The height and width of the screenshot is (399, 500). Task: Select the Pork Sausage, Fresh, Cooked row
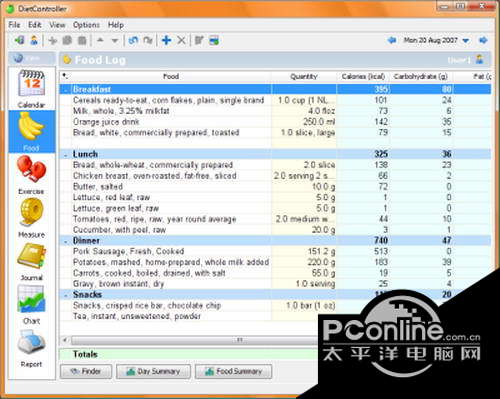pos(275,251)
